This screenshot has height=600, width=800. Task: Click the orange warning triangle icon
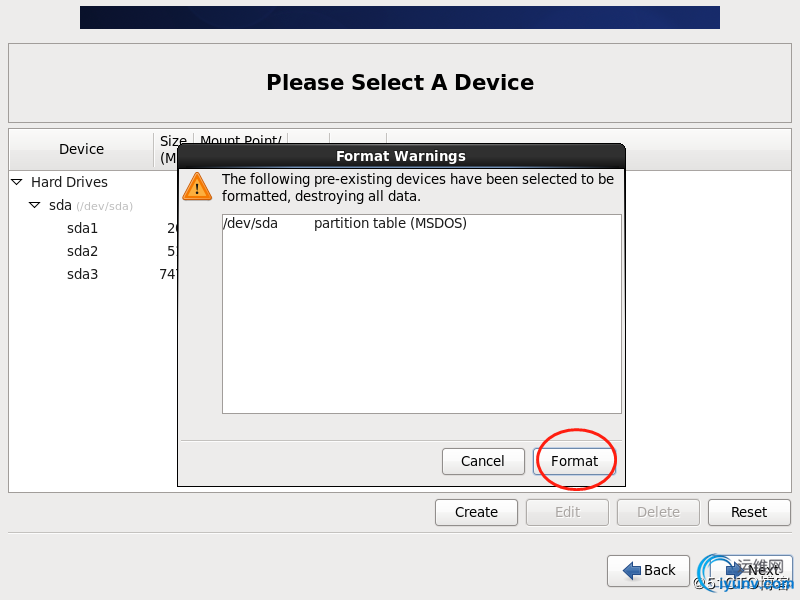[197, 186]
